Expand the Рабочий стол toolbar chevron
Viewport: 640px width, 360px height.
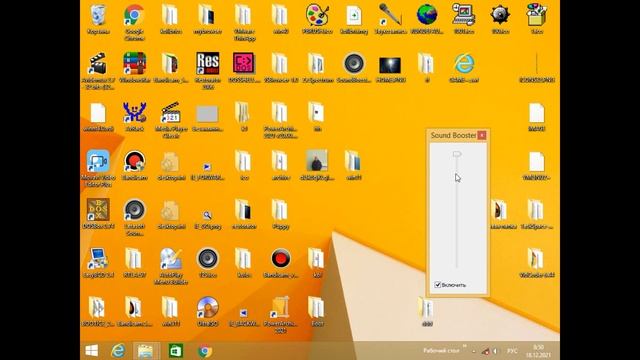click(464, 347)
